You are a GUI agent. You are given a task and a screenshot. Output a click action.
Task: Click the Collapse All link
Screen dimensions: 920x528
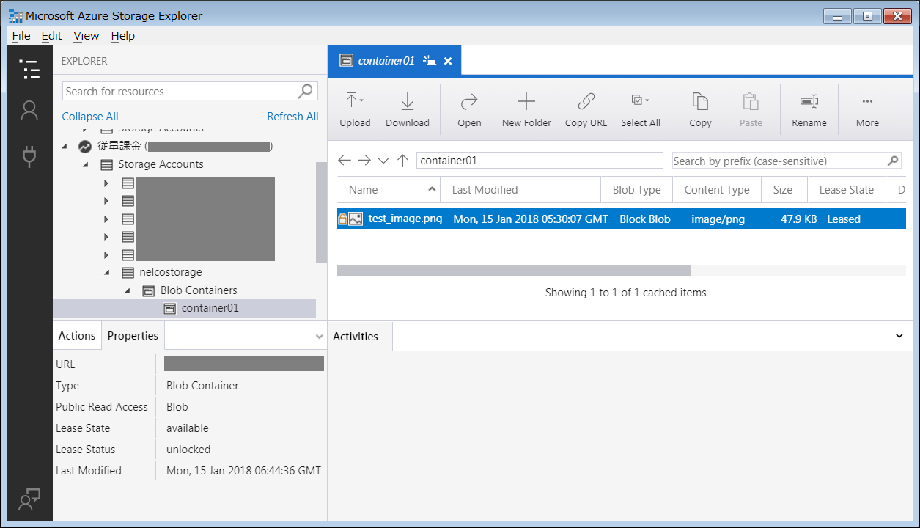pos(90,117)
